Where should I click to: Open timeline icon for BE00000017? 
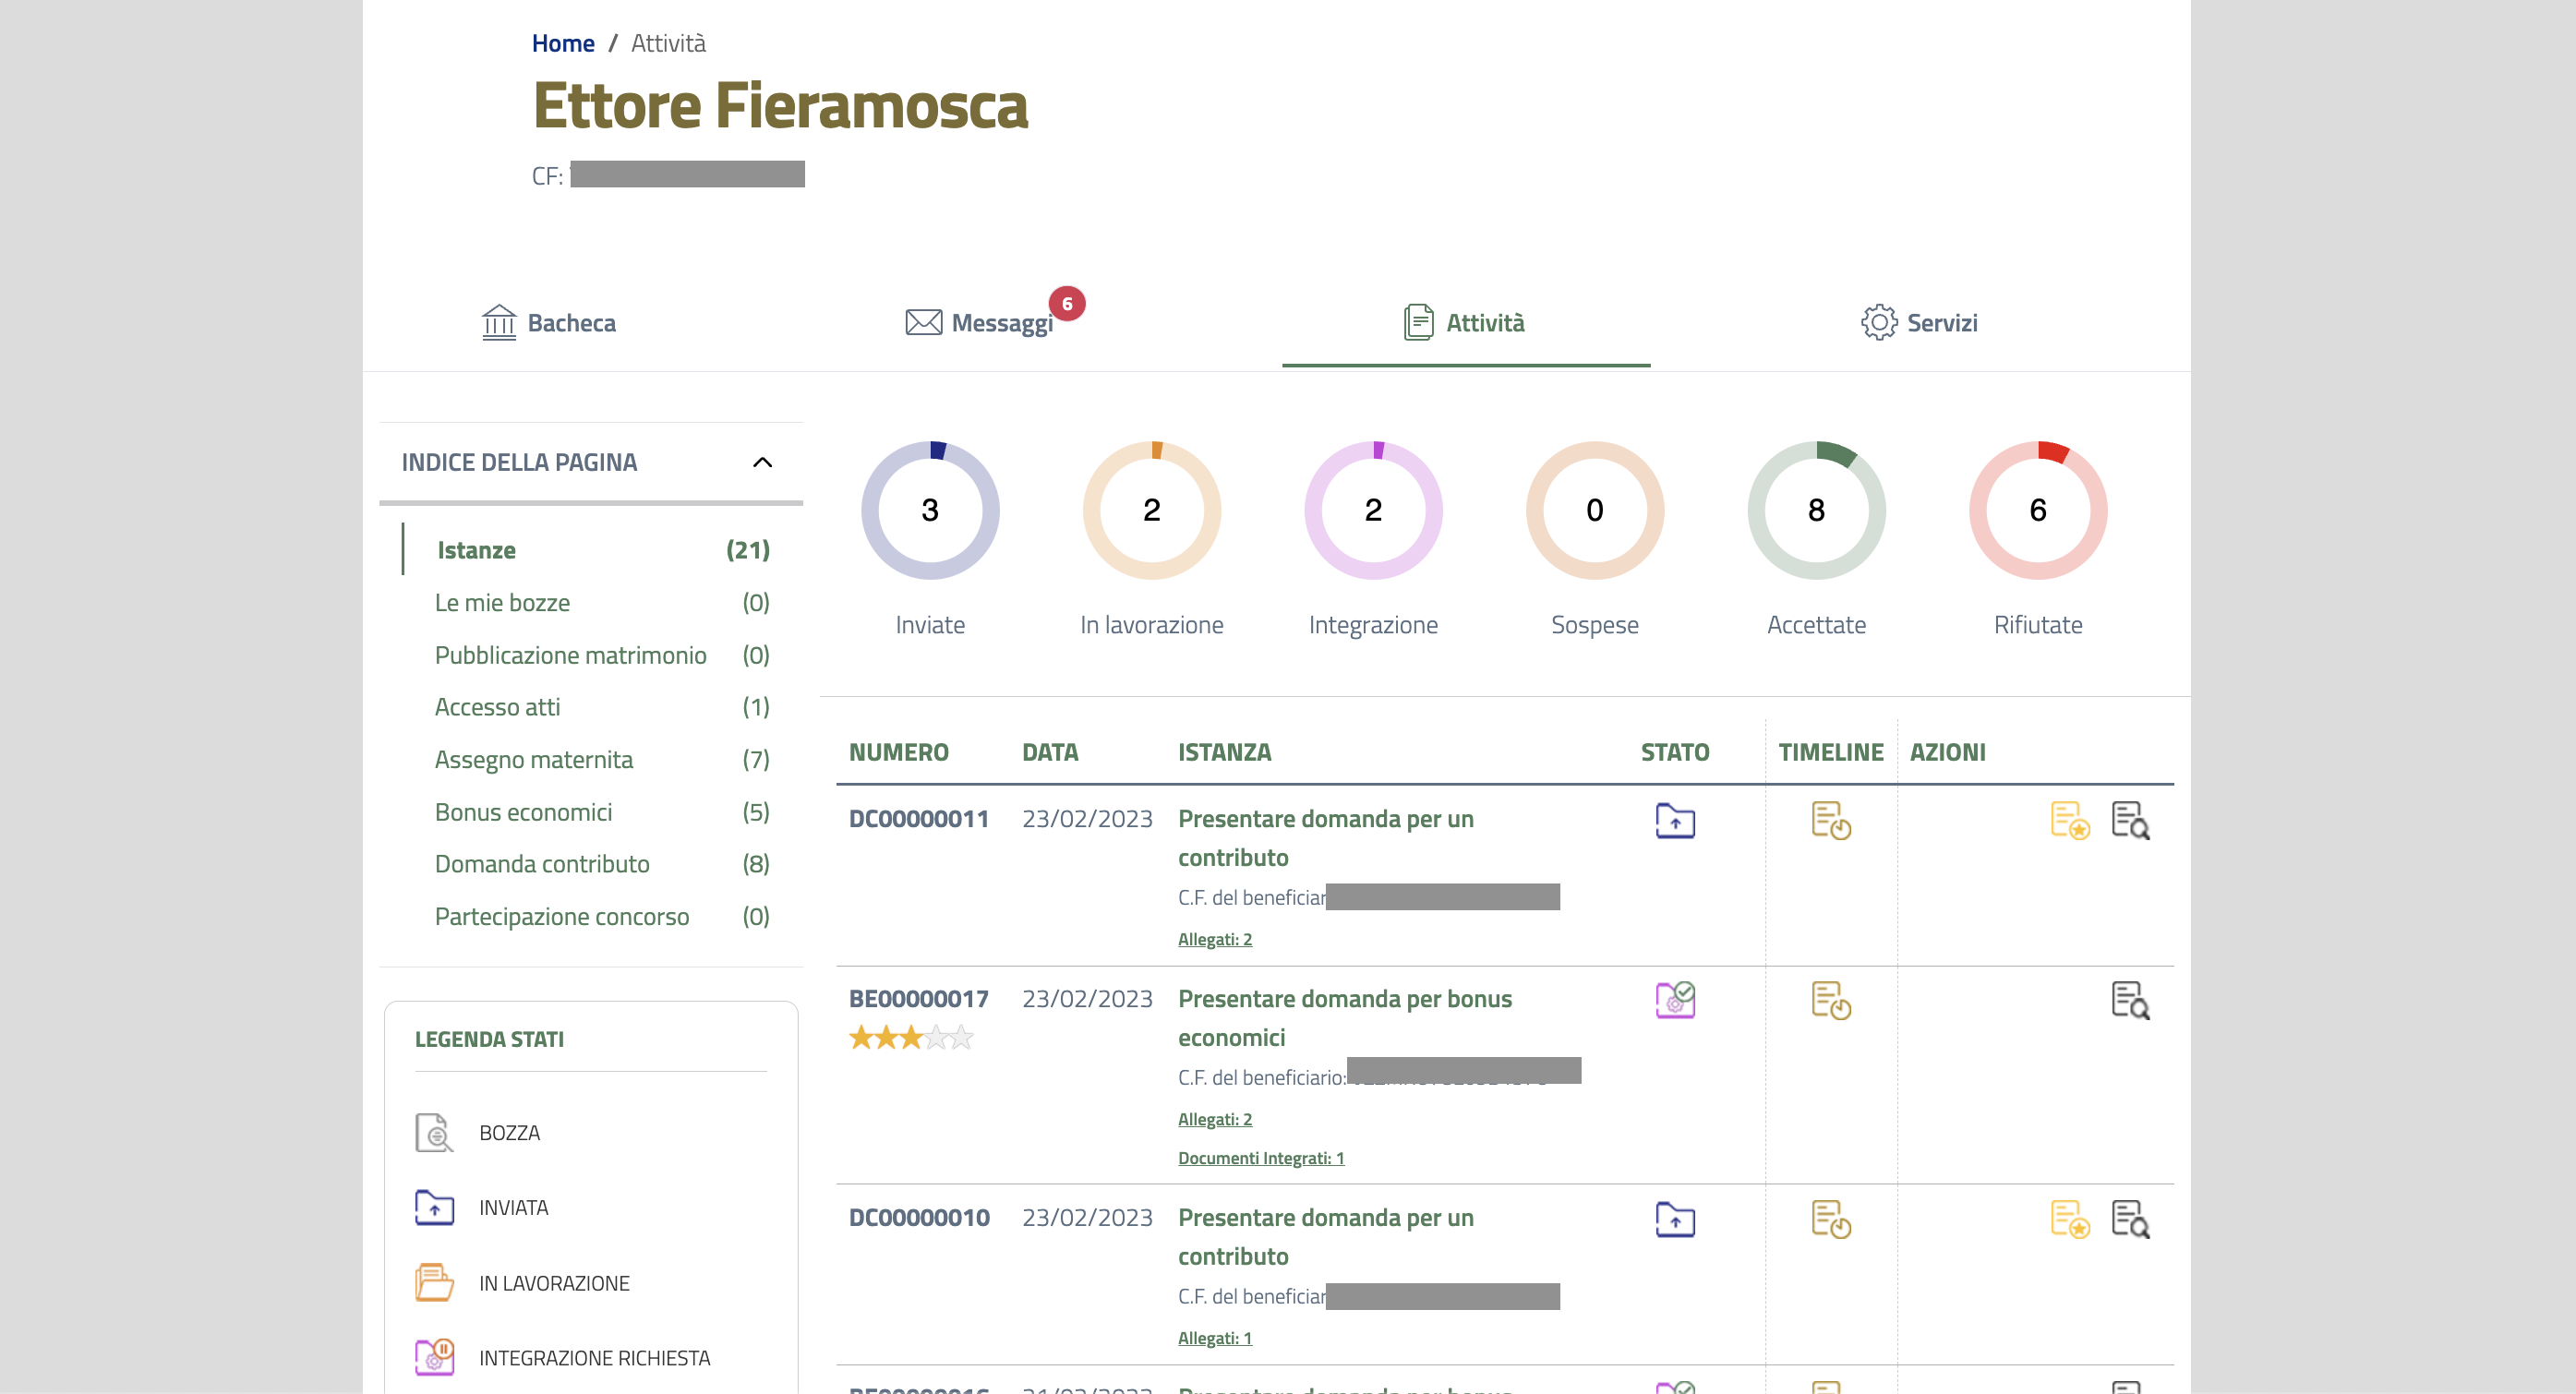pos(1830,1000)
